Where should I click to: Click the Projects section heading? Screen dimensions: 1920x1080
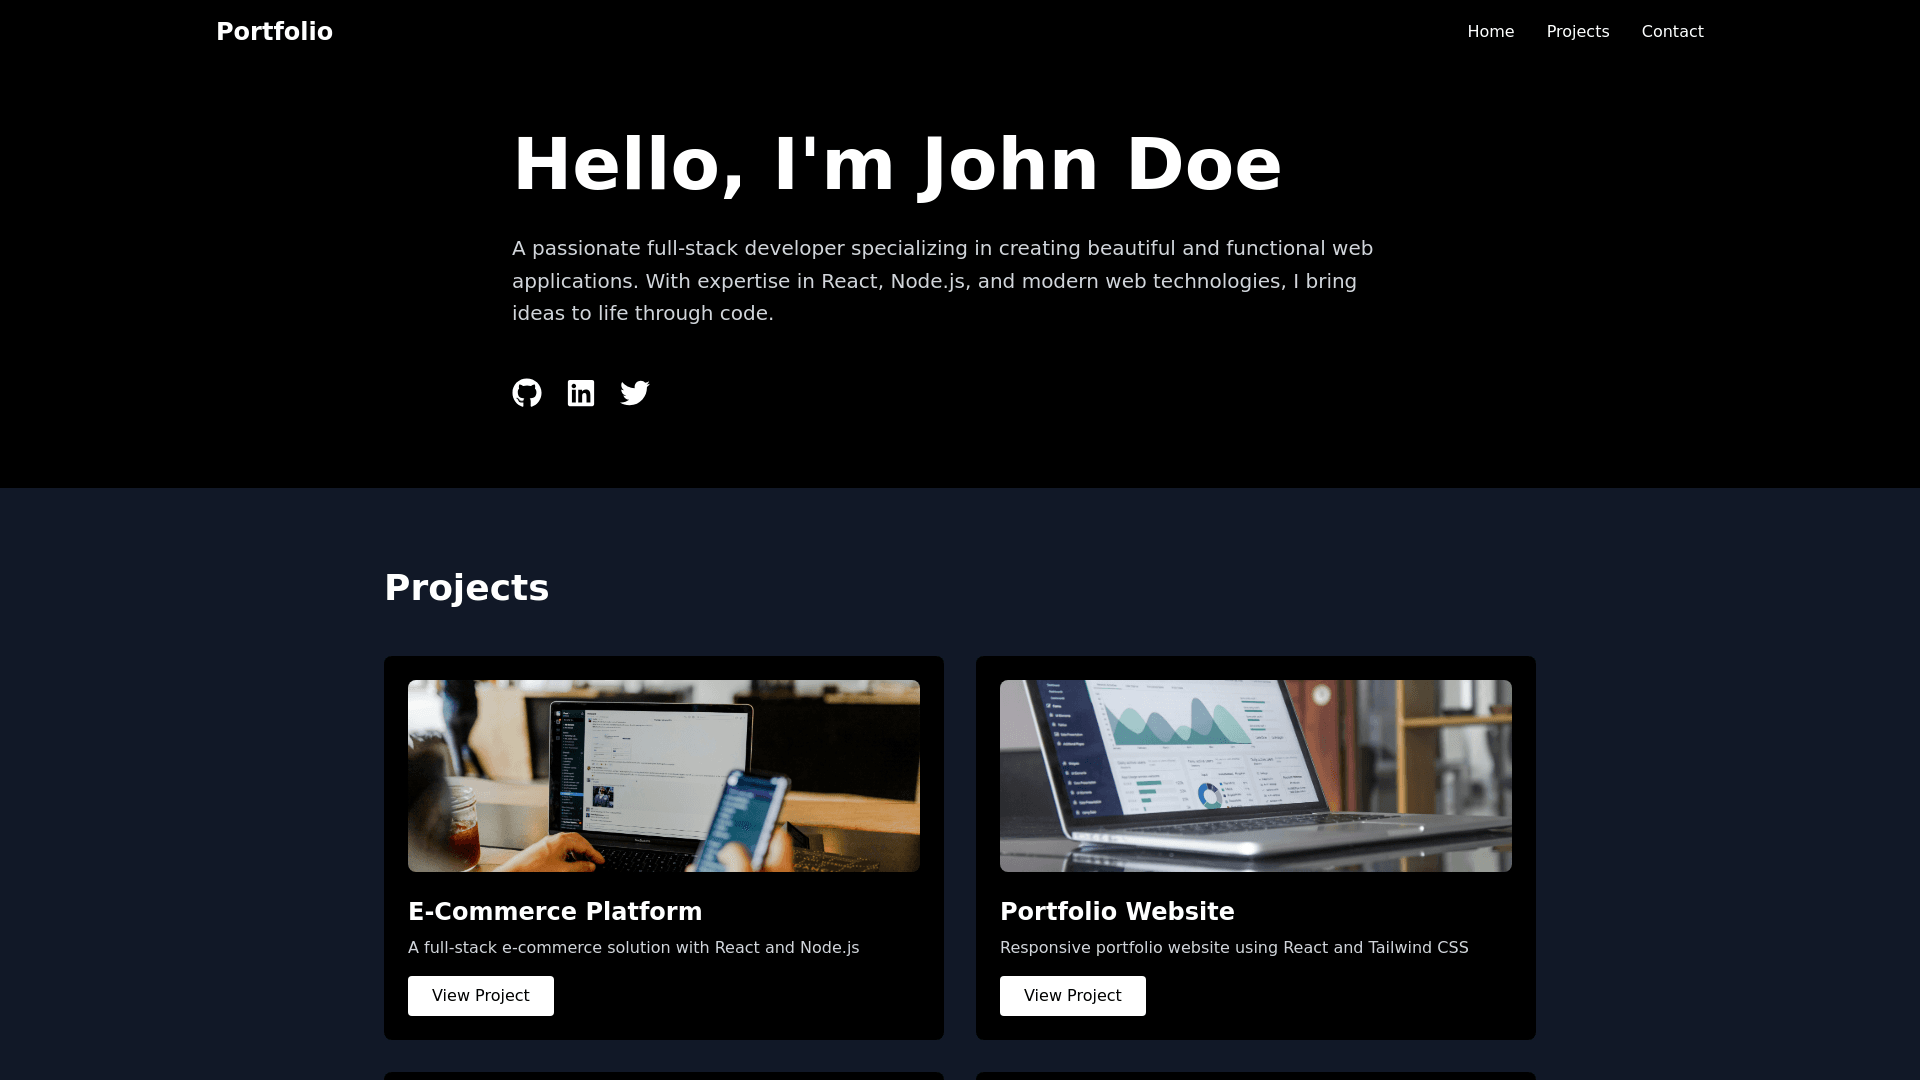[466, 588]
